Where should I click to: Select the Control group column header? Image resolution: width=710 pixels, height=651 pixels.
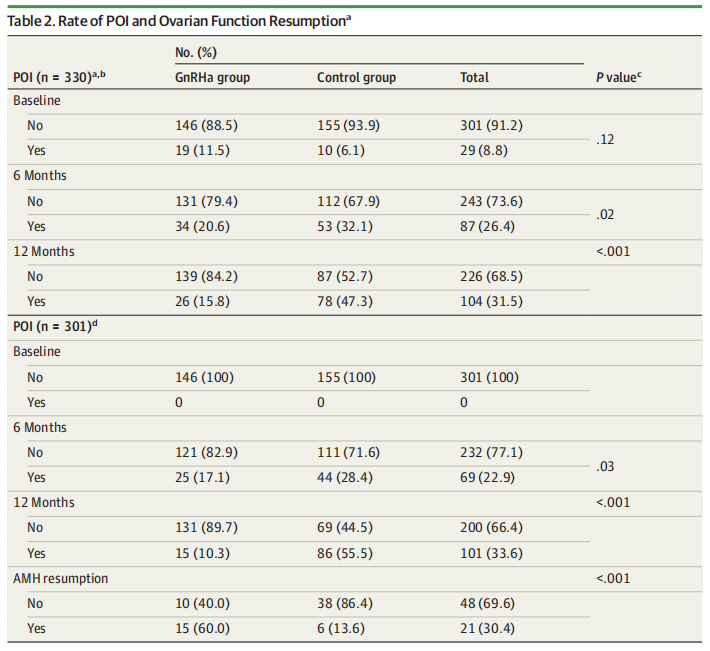[356, 77]
